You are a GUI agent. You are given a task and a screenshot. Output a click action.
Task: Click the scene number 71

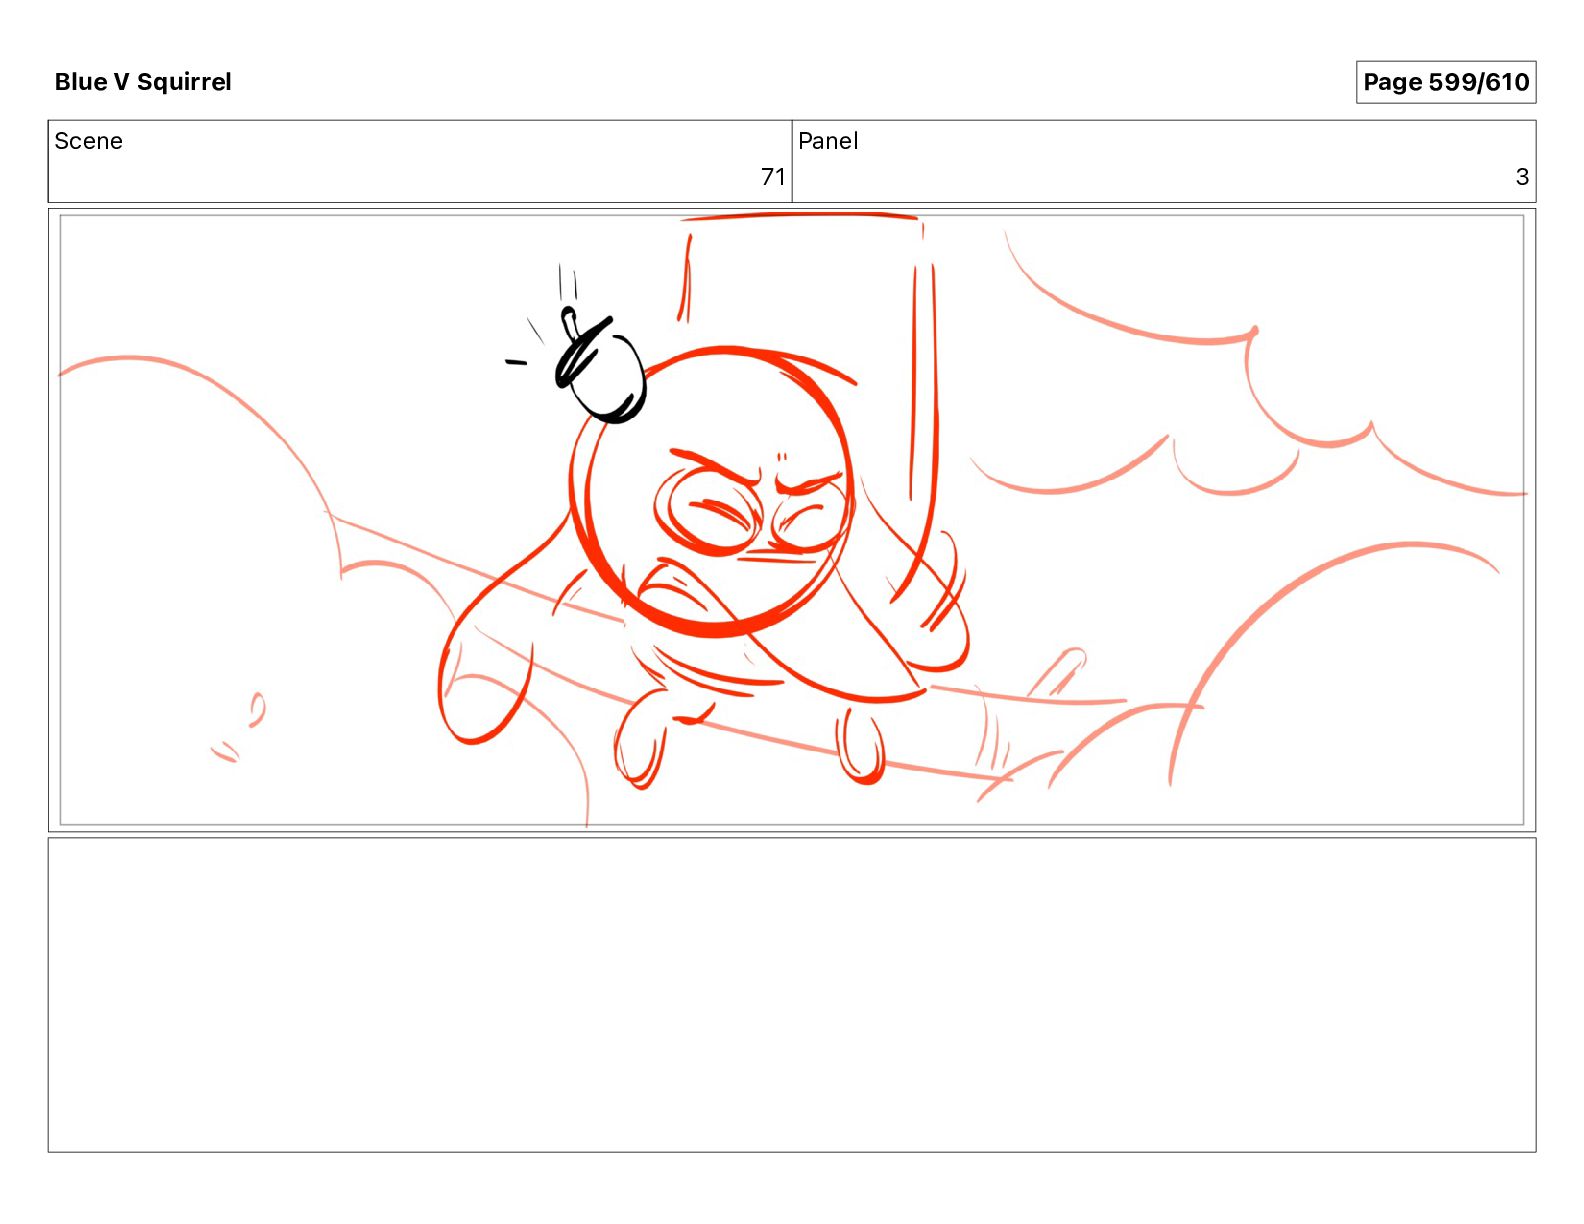click(x=773, y=177)
